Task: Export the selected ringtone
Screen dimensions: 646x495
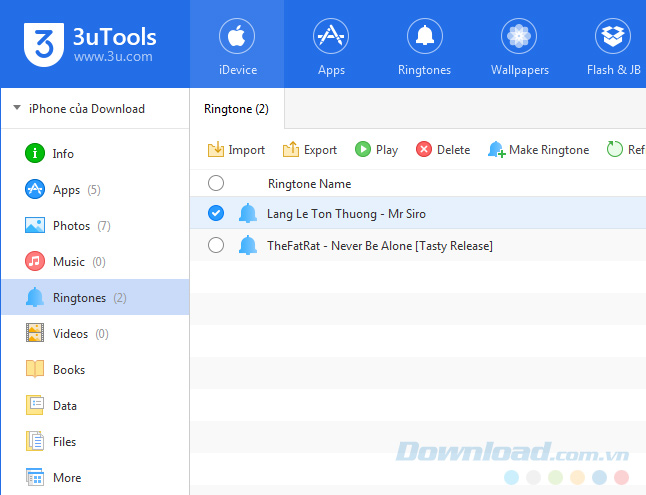Action: (310, 150)
